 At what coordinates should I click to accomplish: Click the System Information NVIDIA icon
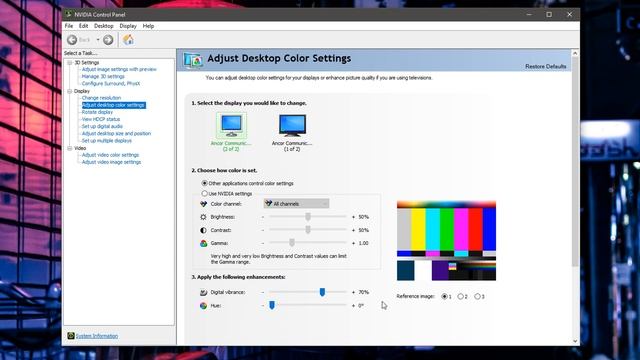71,336
